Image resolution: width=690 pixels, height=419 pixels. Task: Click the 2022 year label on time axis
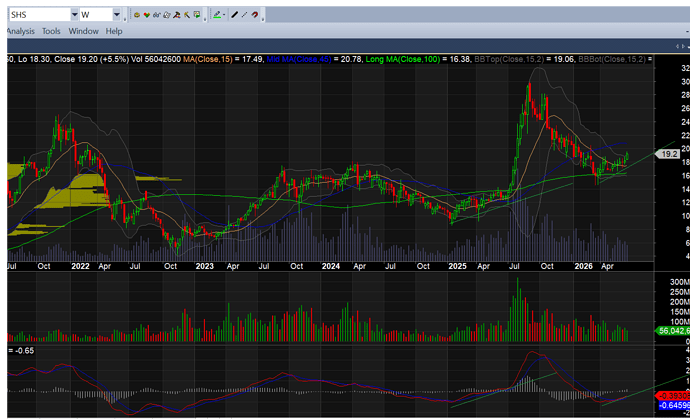pos(81,266)
